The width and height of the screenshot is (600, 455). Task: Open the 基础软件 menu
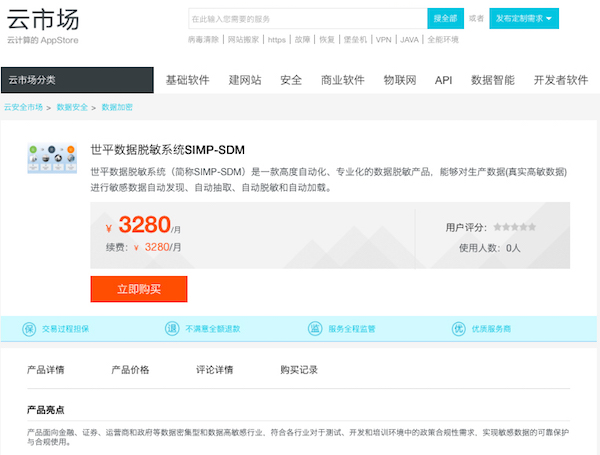[187, 80]
